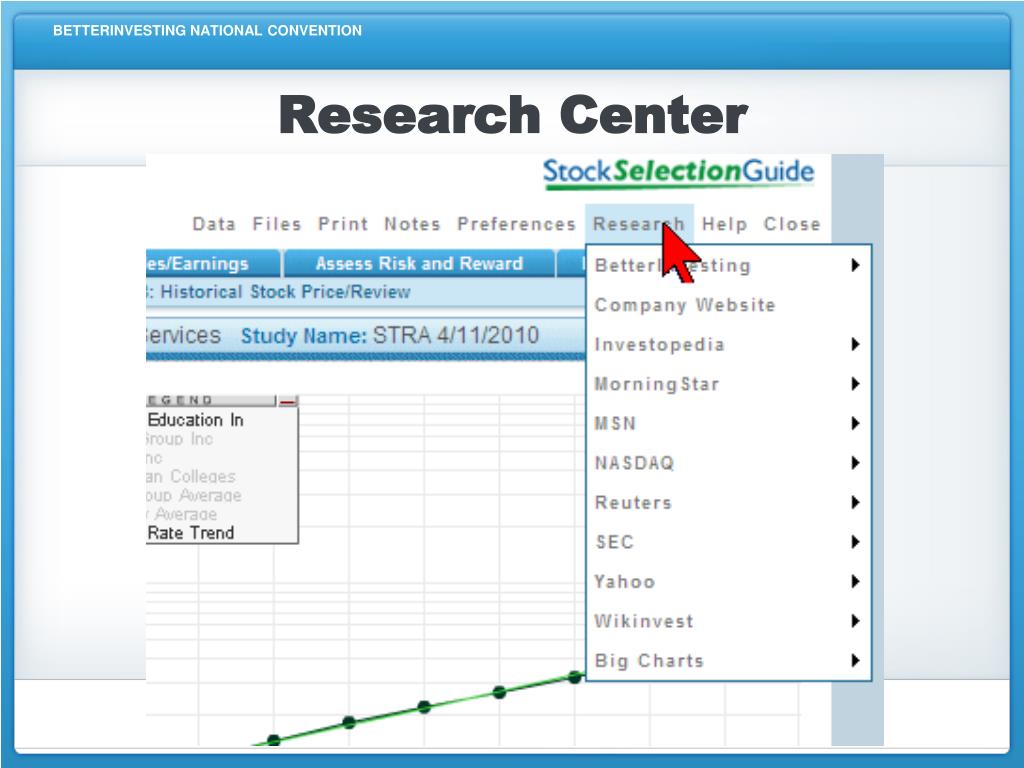This screenshot has width=1024, height=768.
Task: Open the Data menu
Action: tap(214, 224)
